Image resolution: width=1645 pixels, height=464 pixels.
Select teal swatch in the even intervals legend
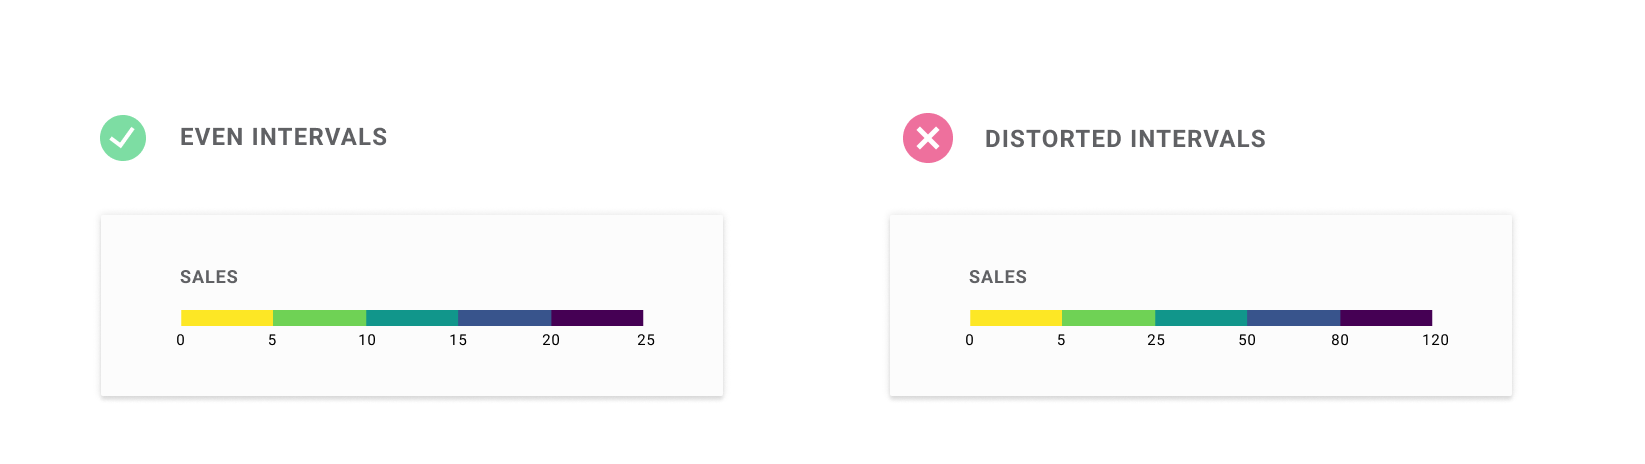coord(412,318)
